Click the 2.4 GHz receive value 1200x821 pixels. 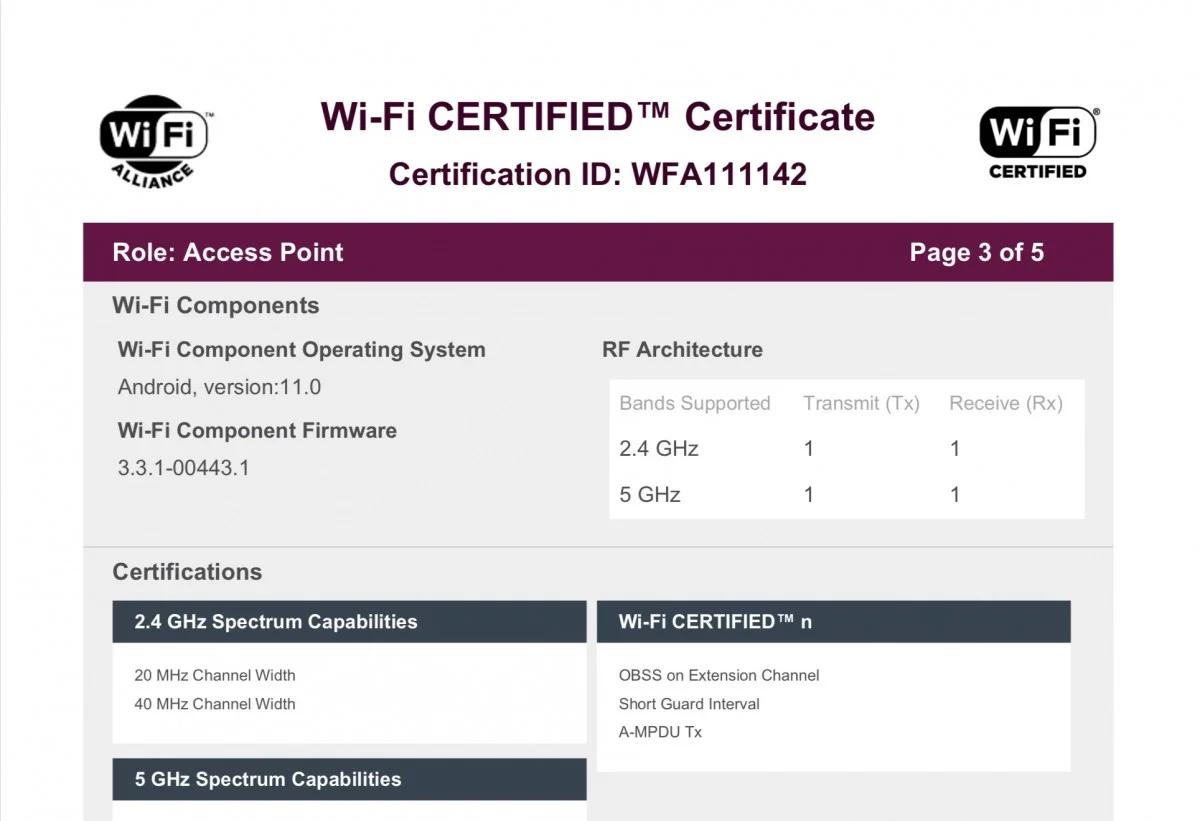click(x=955, y=449)
